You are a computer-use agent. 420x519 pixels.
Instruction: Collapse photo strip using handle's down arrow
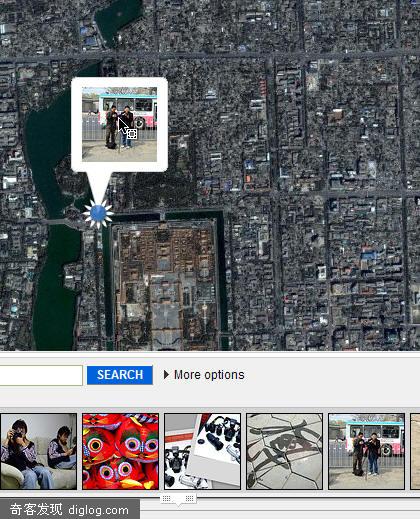[178, 504]
